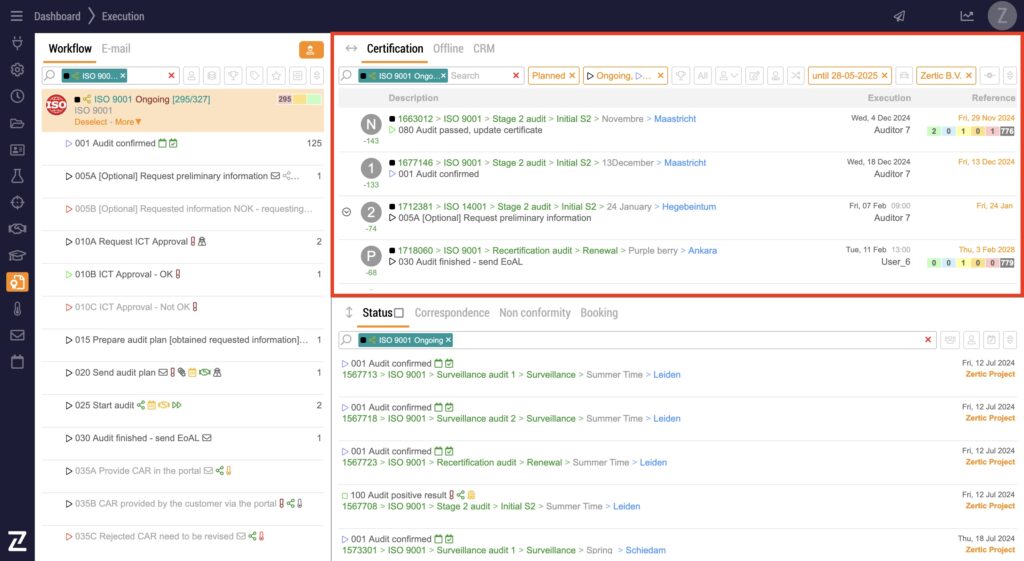
Task: Switch to the Offline tab
Action: coord(448,49)
